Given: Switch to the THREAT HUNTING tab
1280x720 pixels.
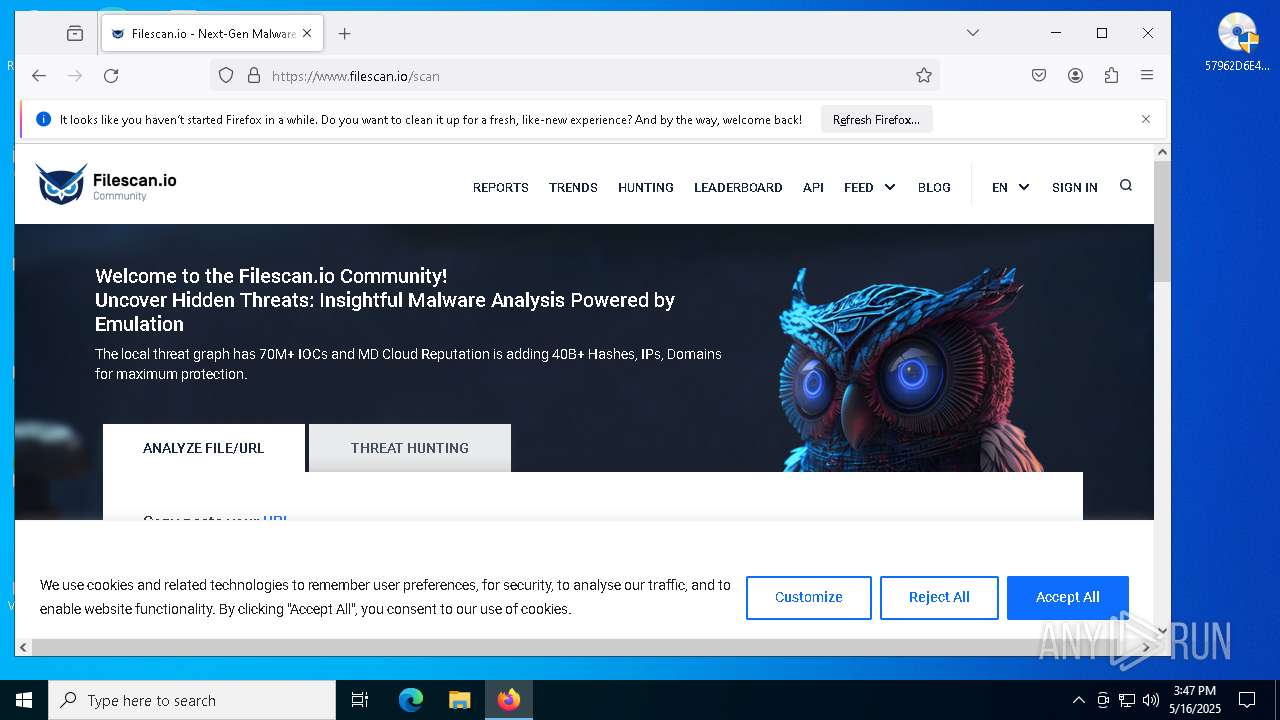Looking at the screenshot, I should [410, 448].
